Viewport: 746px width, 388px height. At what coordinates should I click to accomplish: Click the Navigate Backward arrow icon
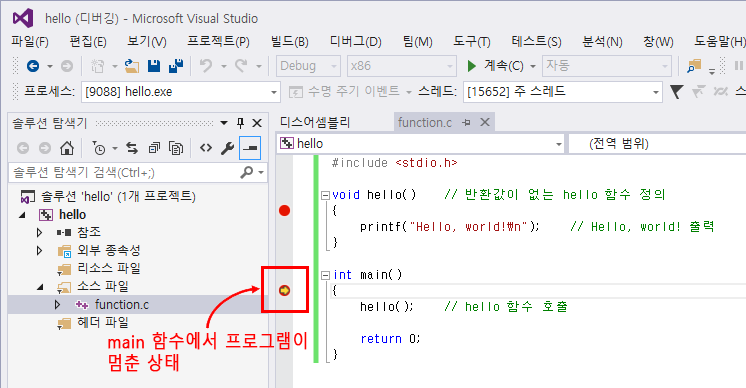[33, 66]
